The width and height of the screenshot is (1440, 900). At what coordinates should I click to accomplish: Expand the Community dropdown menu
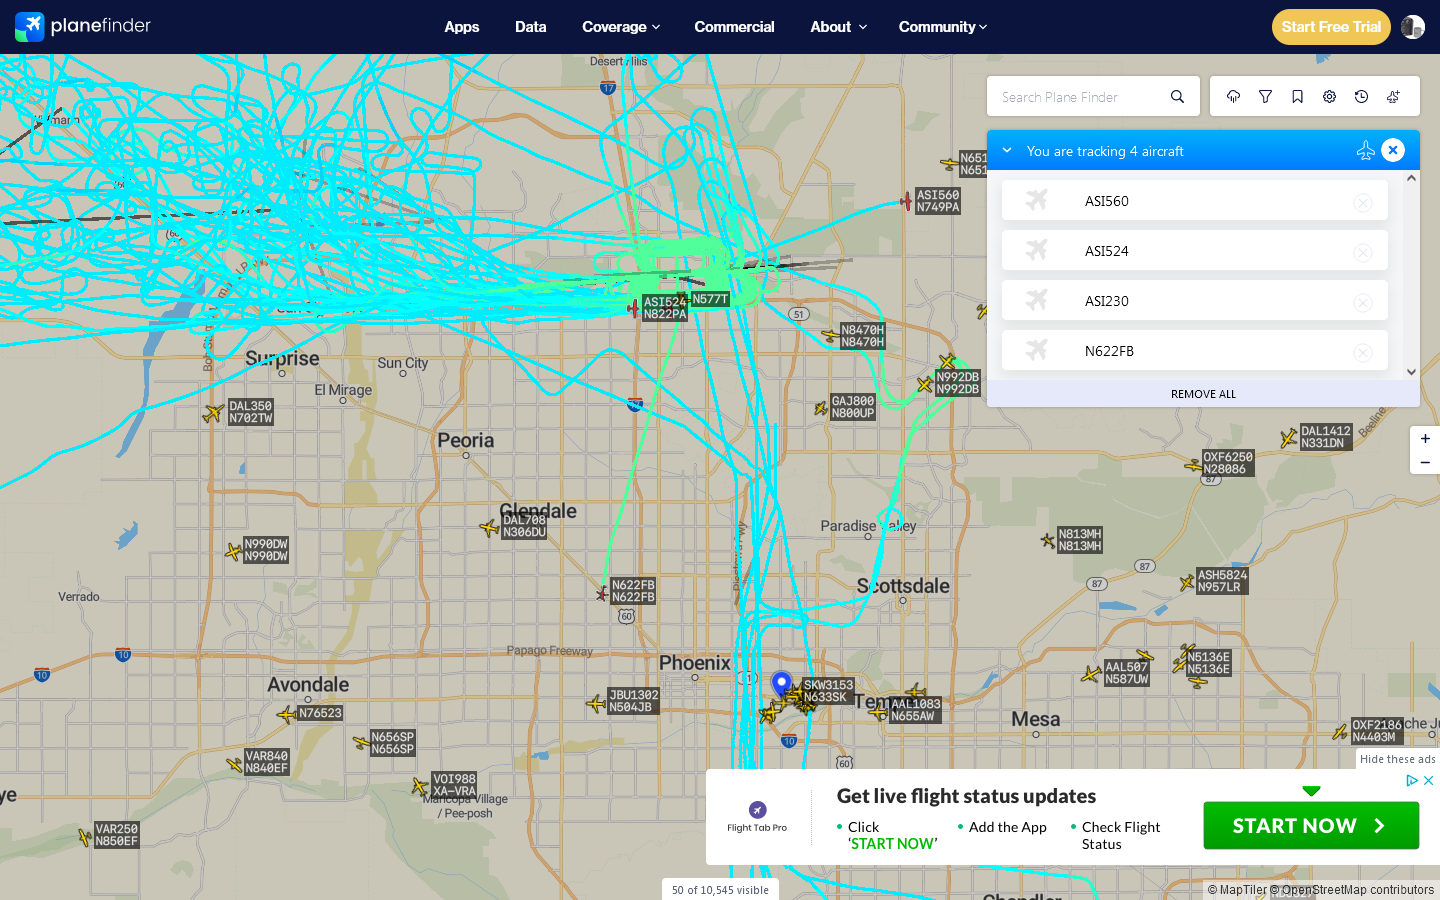[943, 27]
